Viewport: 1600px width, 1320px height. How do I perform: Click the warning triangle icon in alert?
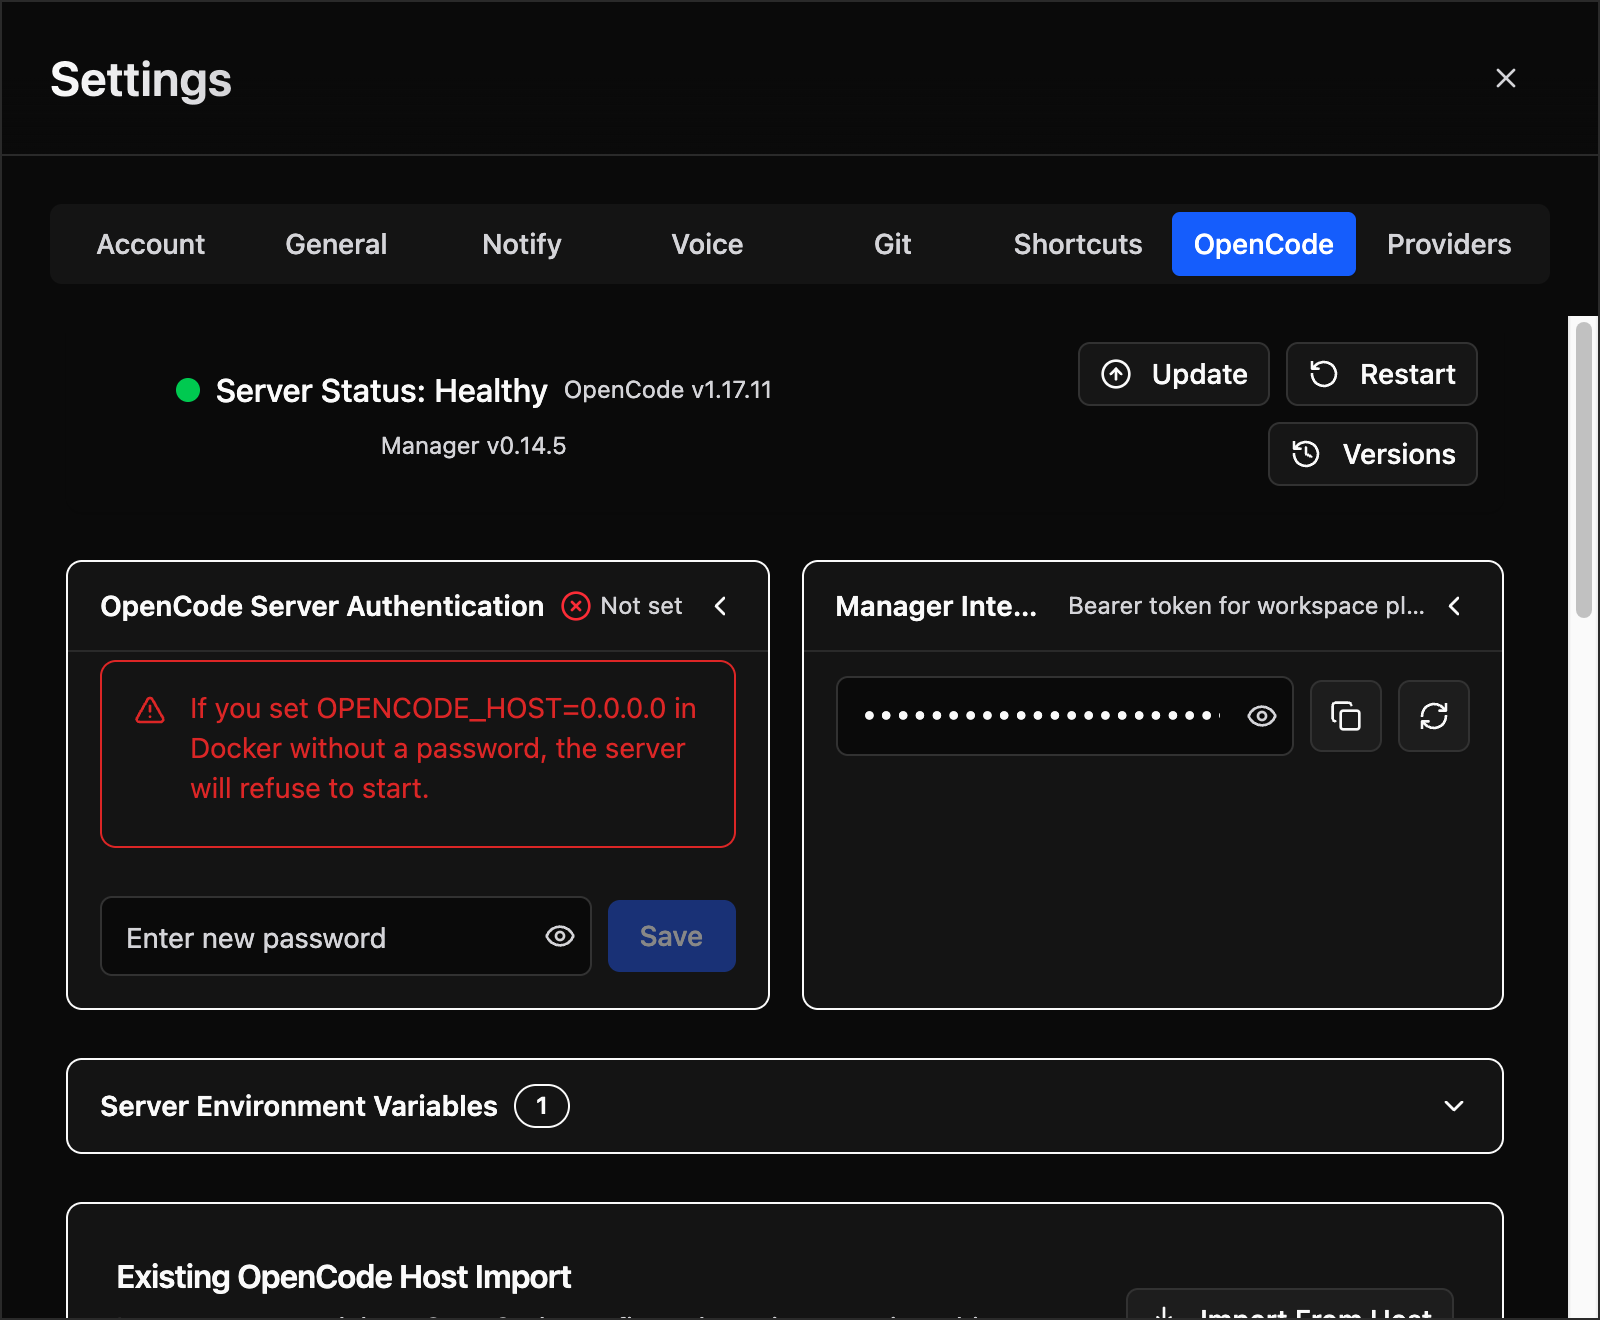(150, 710)
